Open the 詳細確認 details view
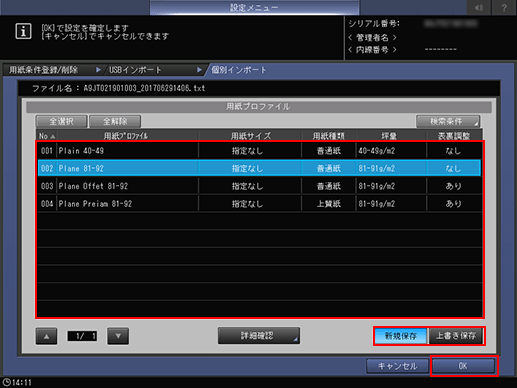This screenshot has height=388, width=517. click(259, 336)
